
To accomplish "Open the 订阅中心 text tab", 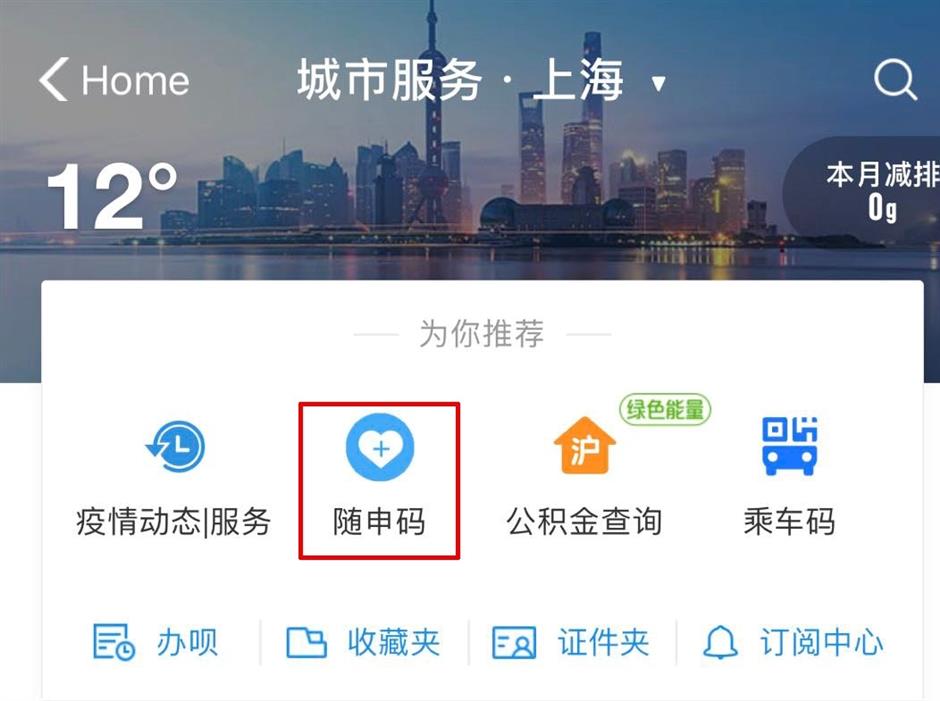I will [822, 642].
